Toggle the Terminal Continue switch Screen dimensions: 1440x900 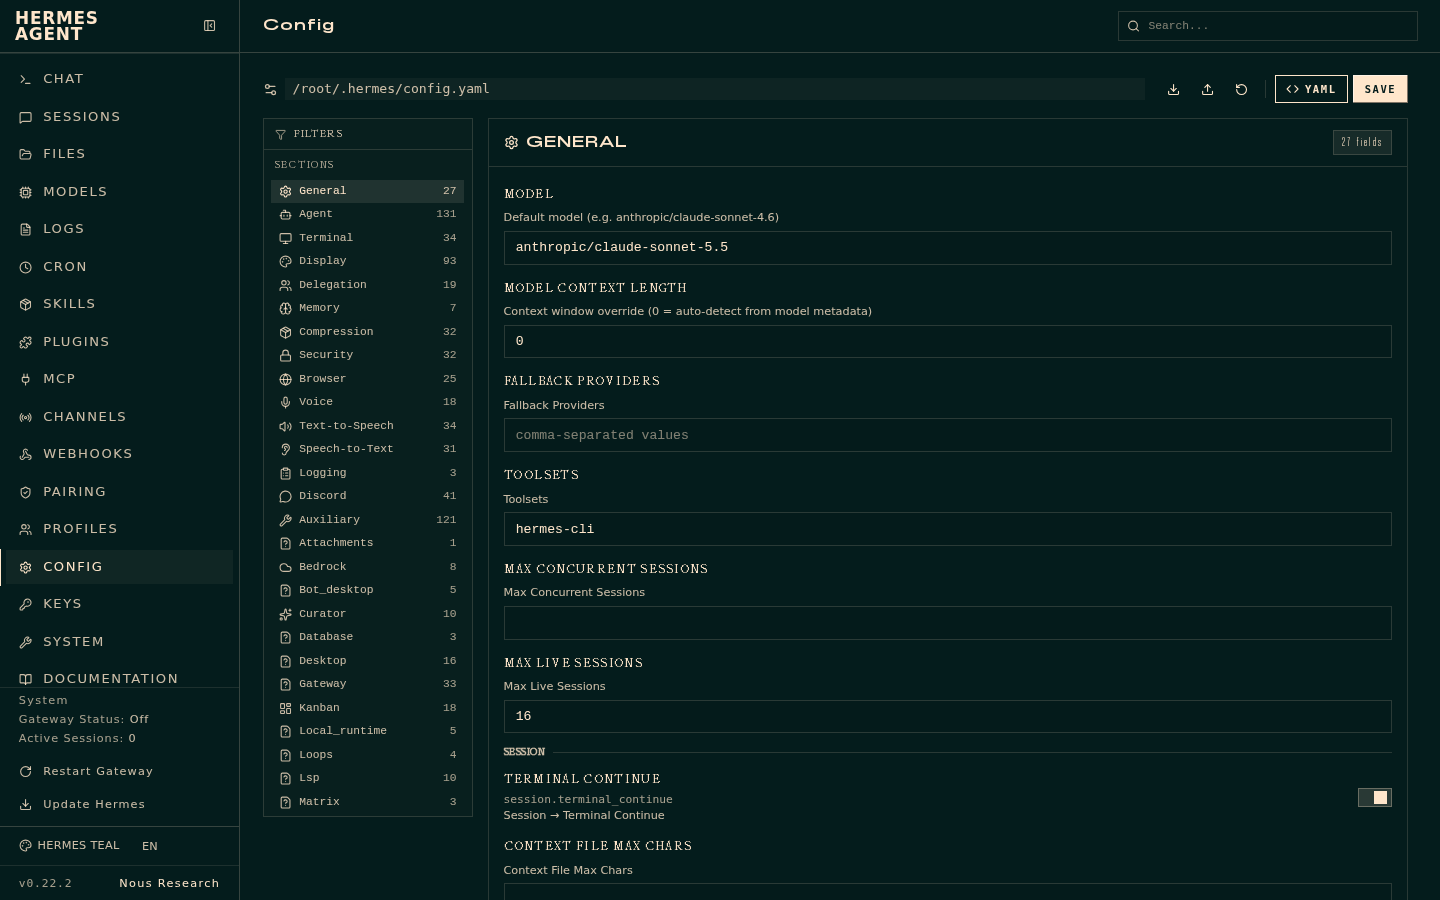[x=1375, y=797]
